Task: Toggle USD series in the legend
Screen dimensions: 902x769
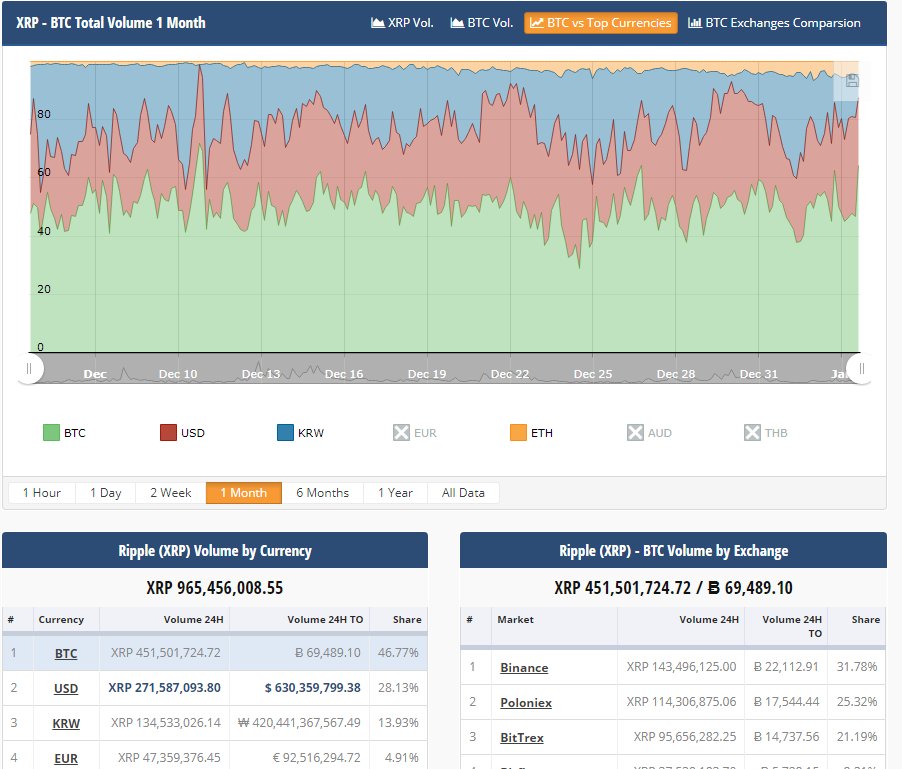Action: 182,433
